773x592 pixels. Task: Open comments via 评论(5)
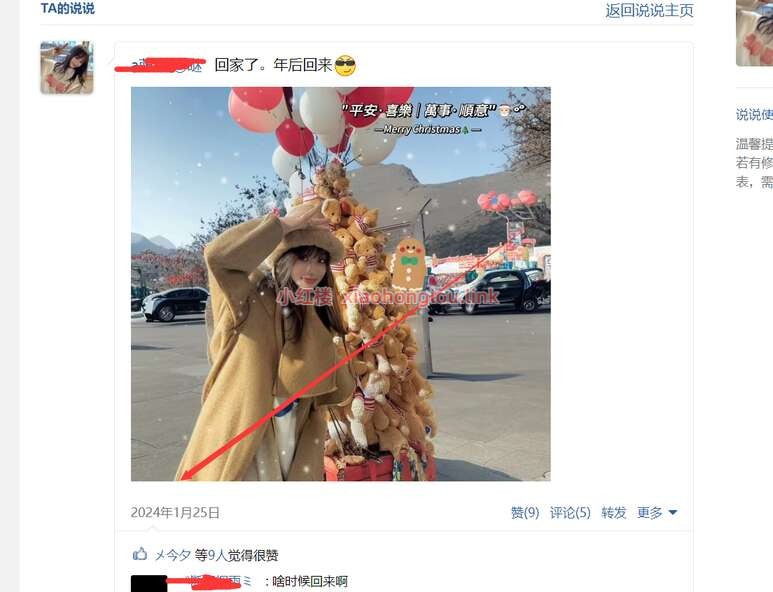point(570,513)
